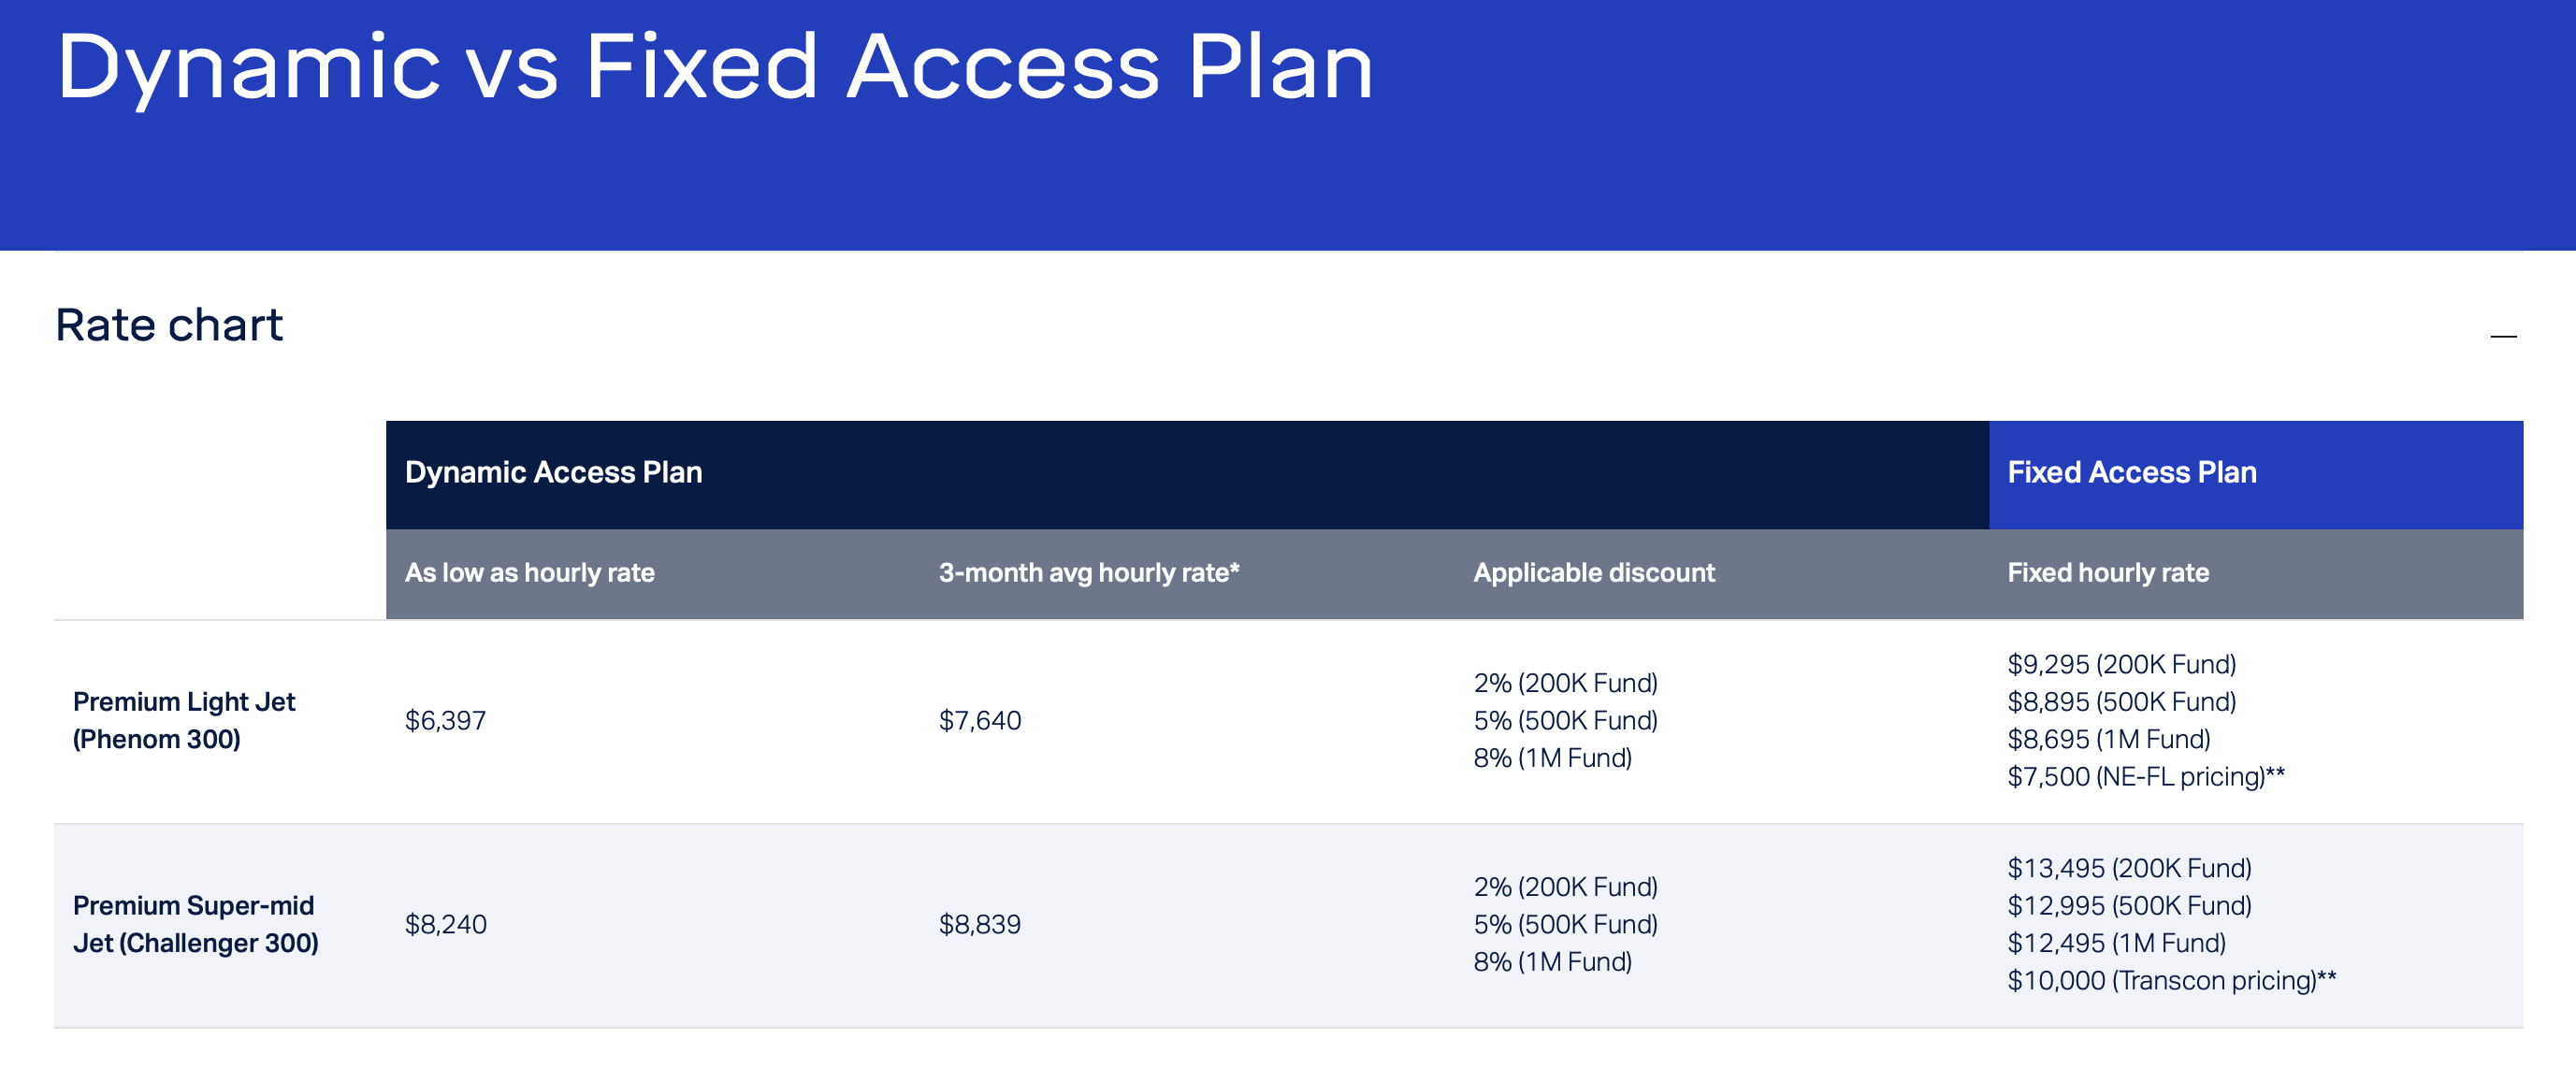Click the 3-month avg hourly rate header
Image resolution: width=2576 pixels, height=1068 pixels.
pos(1086,573)
